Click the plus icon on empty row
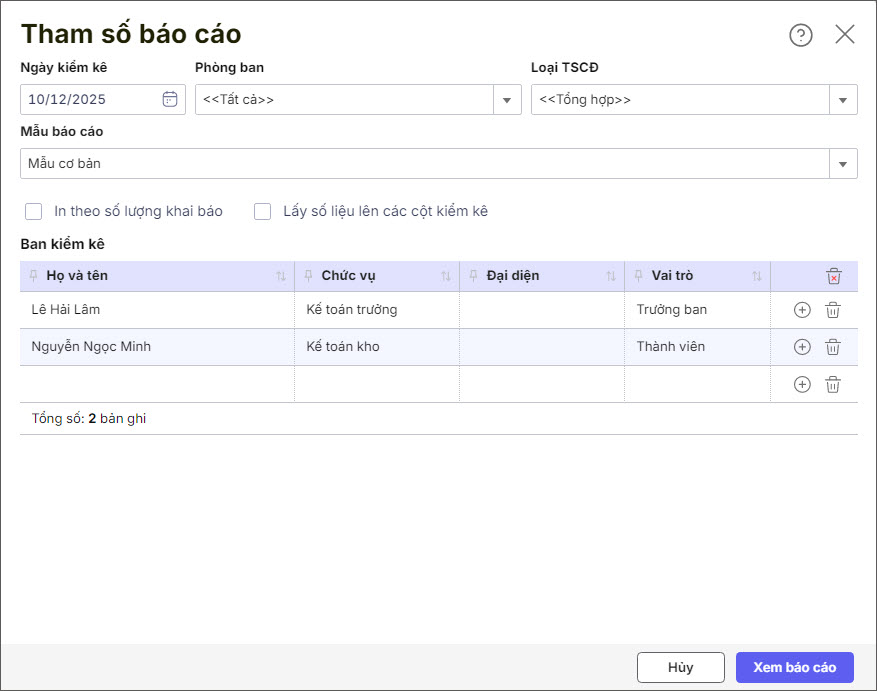877x691 pixels. pos(802,384)
